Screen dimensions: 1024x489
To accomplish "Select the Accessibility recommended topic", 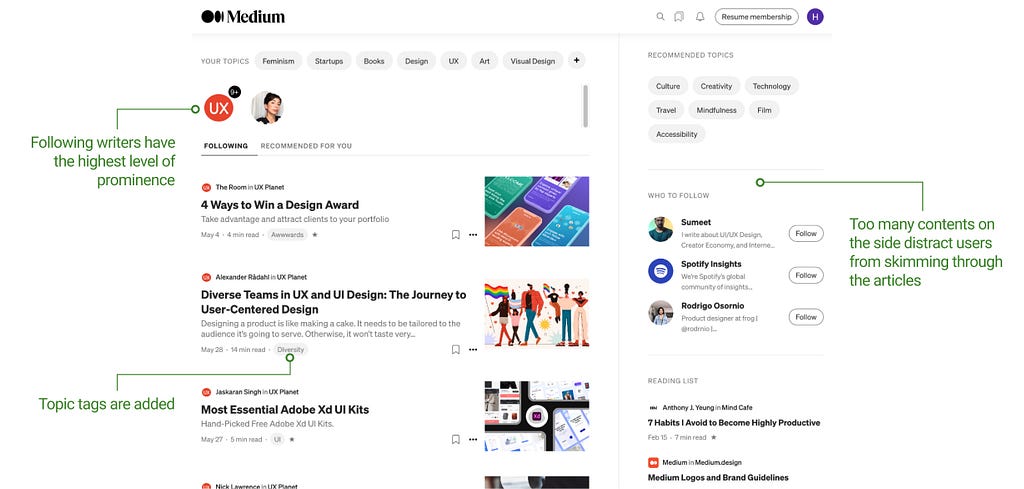I will click(677, 134).
